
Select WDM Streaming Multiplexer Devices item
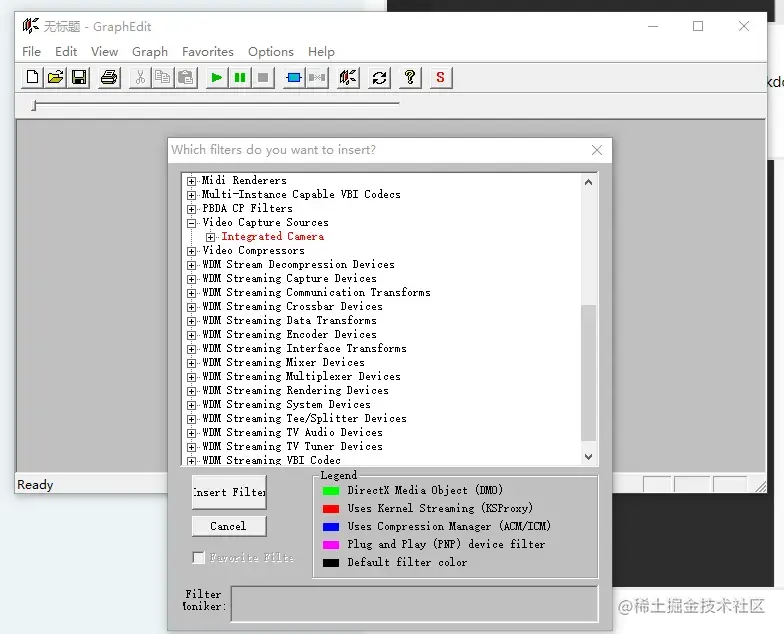[301, 376]
